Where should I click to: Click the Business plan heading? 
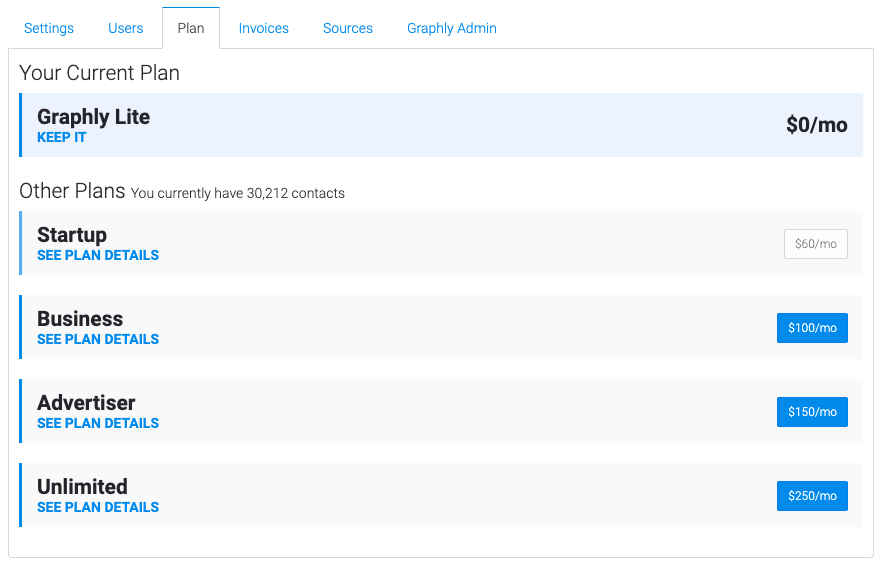click(80, 319)
